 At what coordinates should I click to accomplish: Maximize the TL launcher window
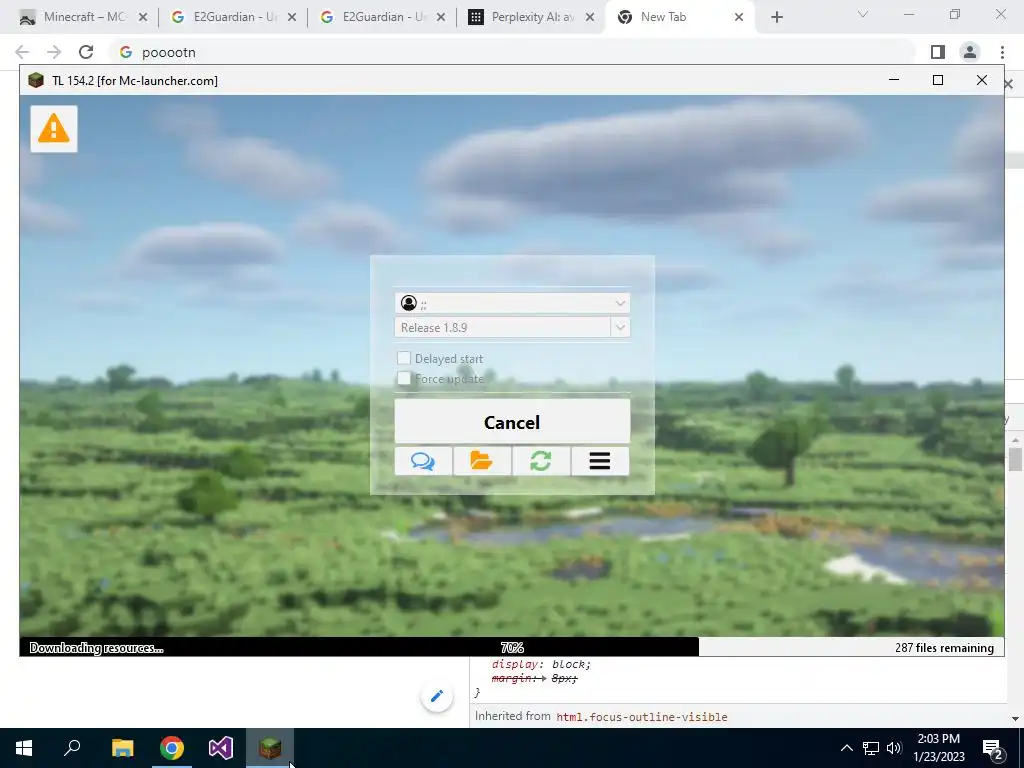938,80
